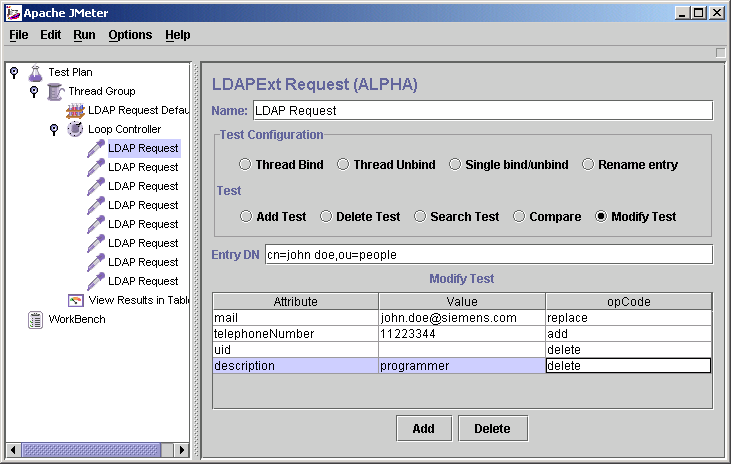Viewport: 731px width, 464px height.
Task: Select the WorkBench clipboard icon
Action: [x=35, y=319]
